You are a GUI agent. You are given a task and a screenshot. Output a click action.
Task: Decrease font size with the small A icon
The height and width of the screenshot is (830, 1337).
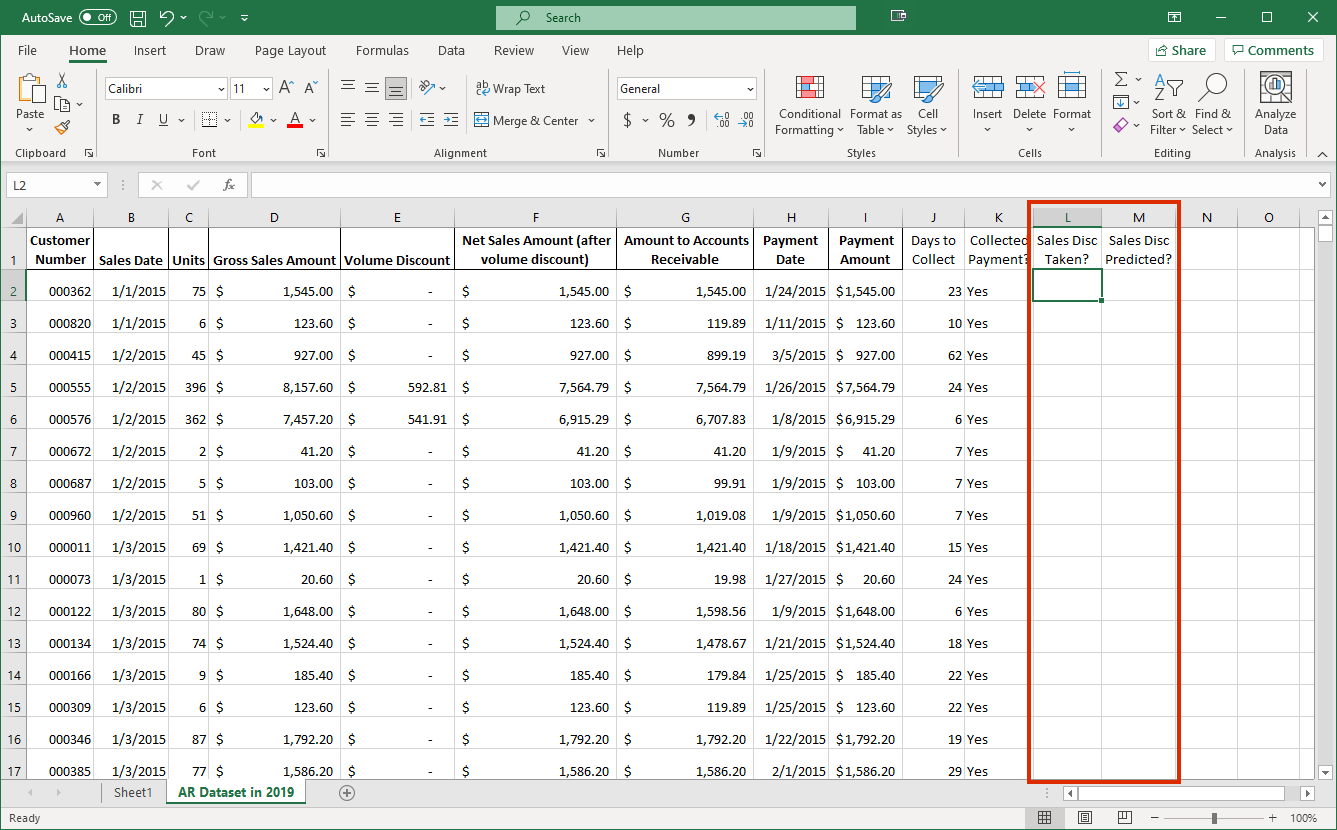tap(311, 89)
